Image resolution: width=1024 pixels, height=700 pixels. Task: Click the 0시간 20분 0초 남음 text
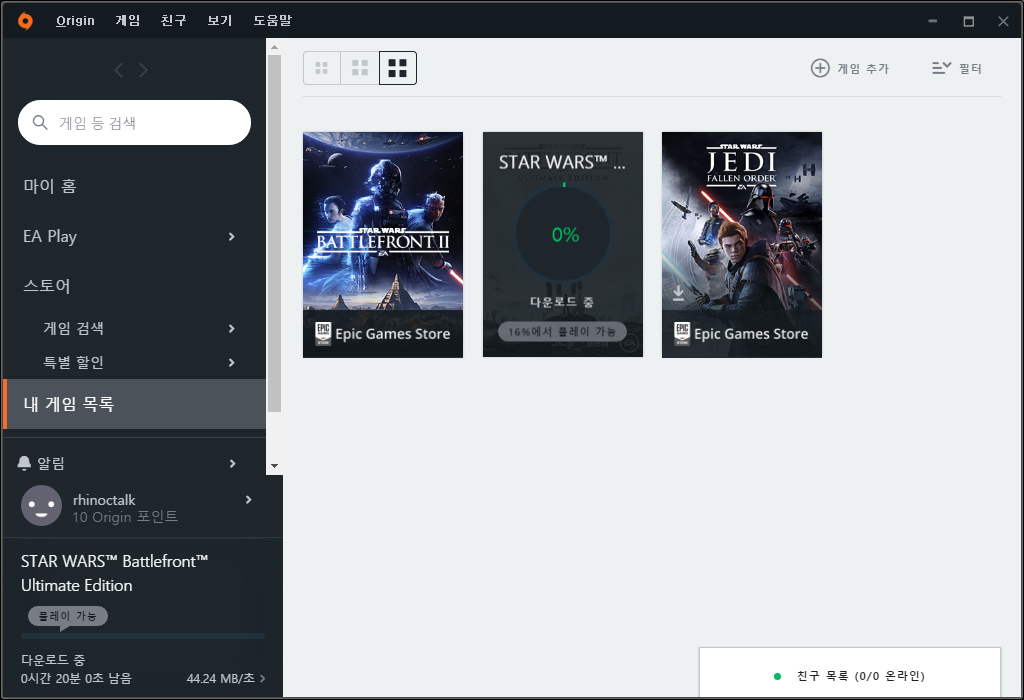click(x=76, y=678)
